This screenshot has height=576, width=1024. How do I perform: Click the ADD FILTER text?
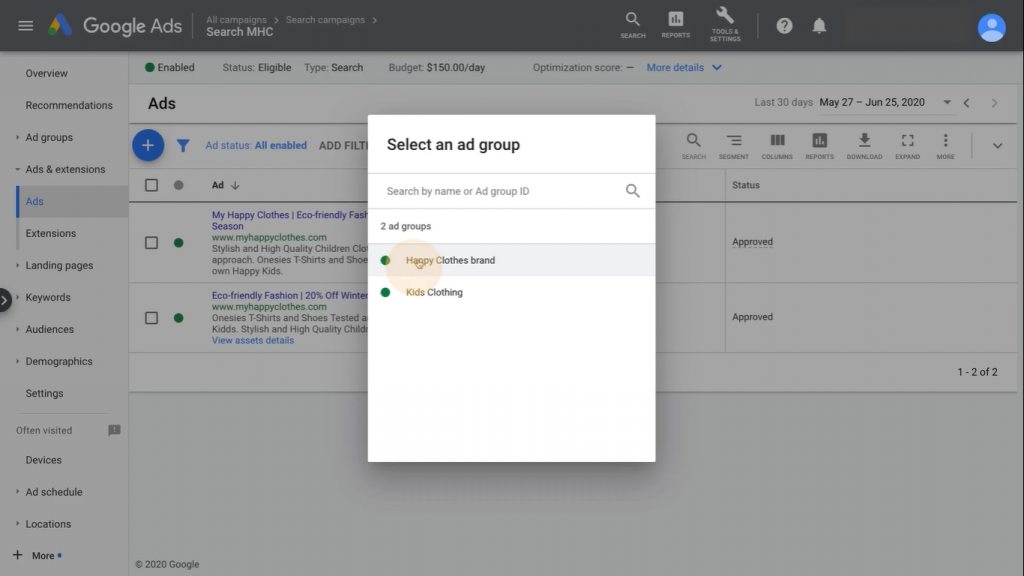coord(343,146)
